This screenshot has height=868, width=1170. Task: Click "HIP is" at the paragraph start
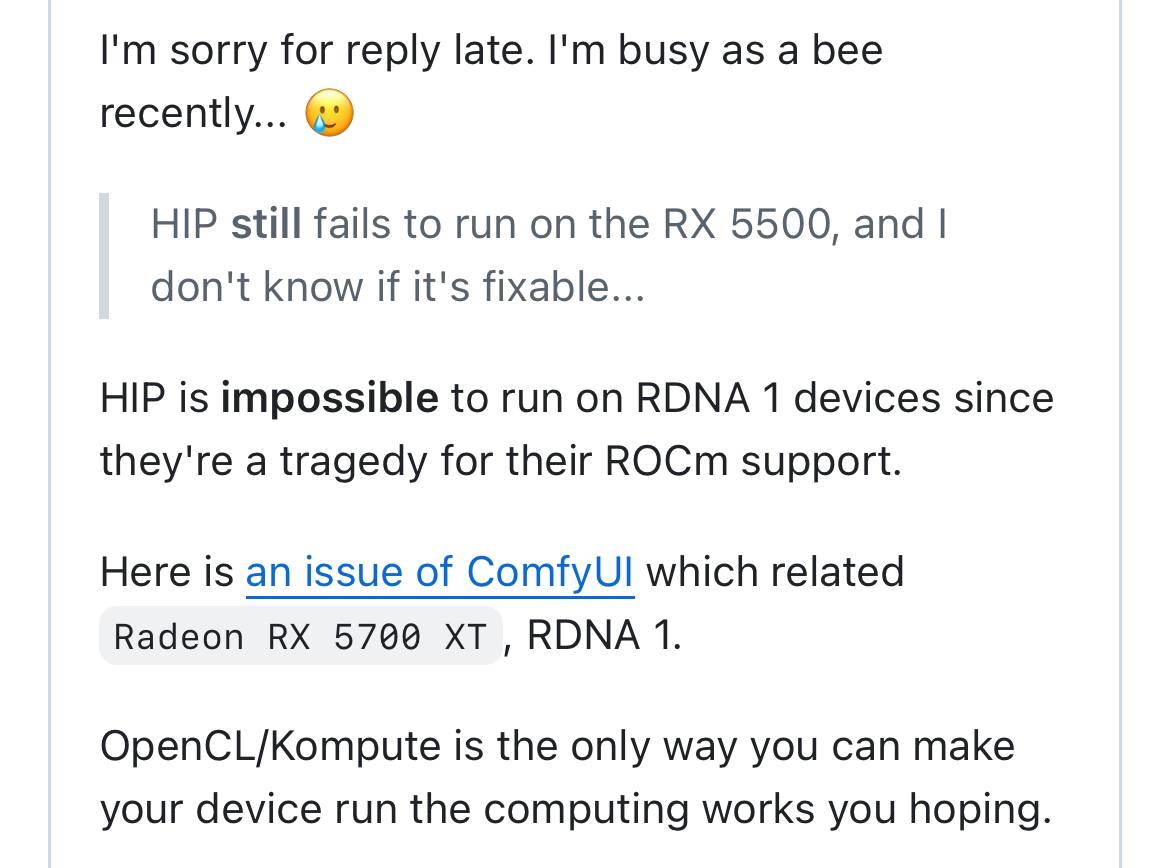[154, 399]
